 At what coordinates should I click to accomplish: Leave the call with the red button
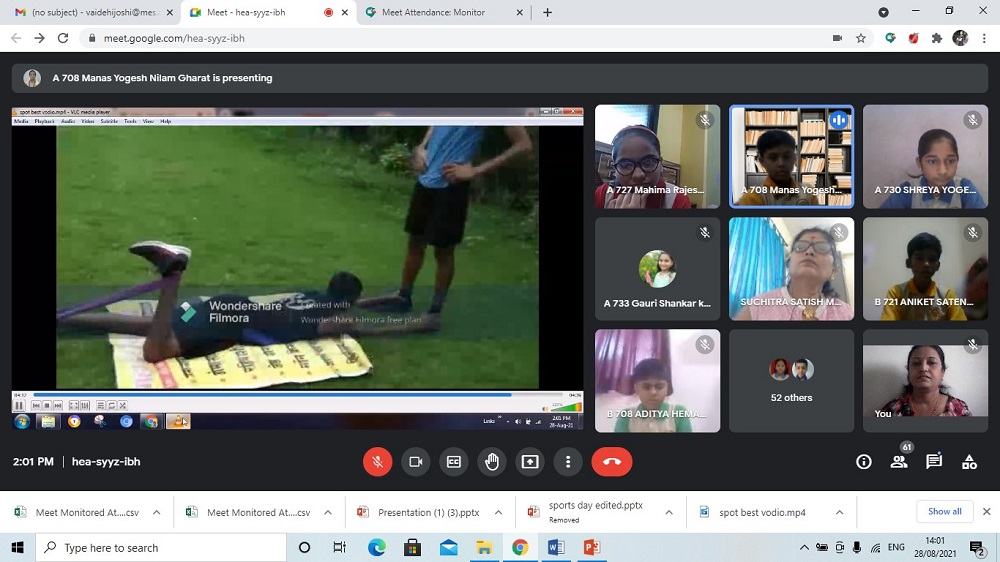pos(611,462)
